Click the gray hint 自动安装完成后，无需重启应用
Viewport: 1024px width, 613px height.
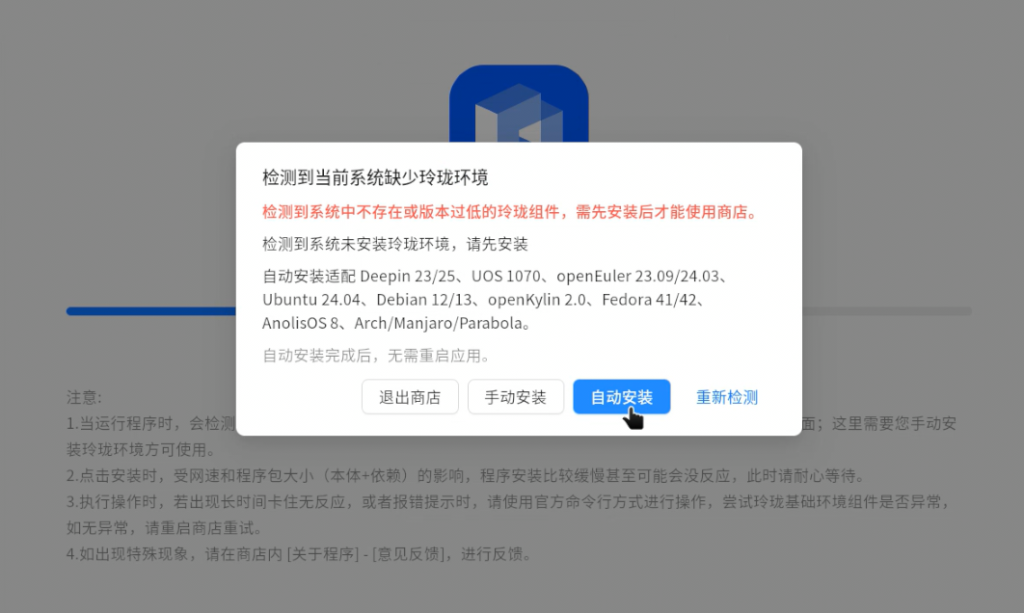(x=376, y=356)
